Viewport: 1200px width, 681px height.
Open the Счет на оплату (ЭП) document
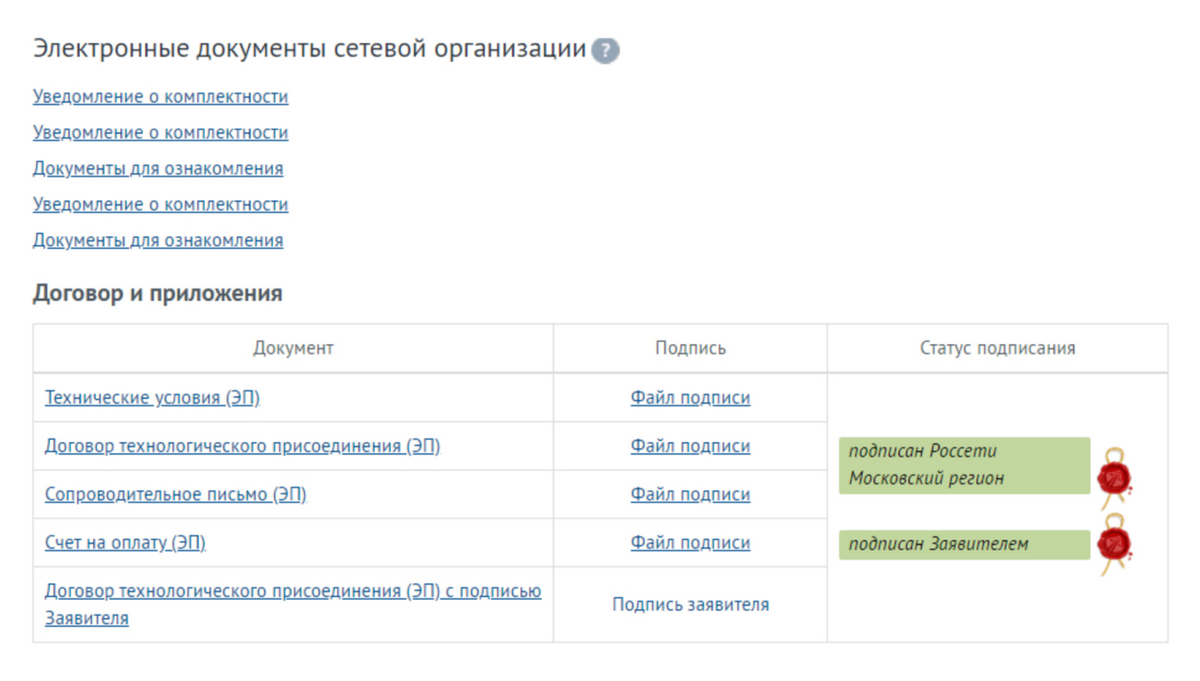click(125, 543)
